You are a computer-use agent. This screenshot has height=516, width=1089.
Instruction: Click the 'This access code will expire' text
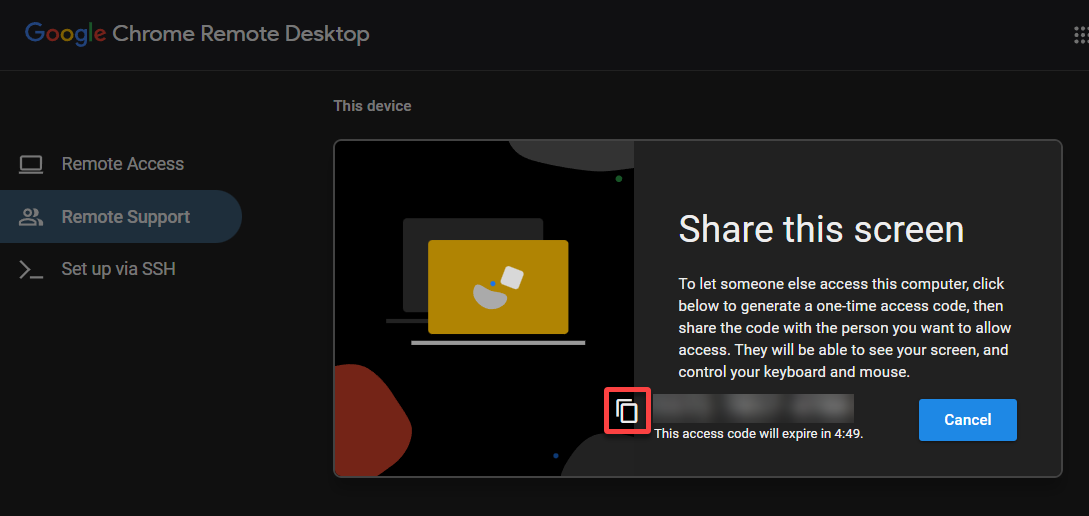(758, 433)
